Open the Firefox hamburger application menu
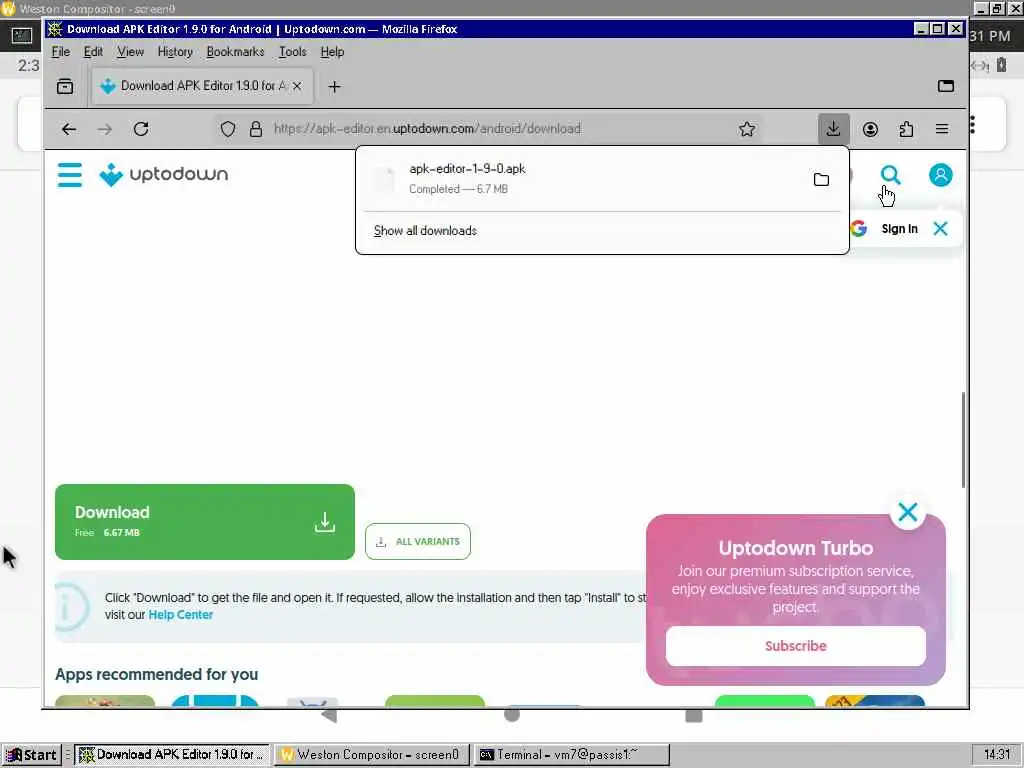This screenshot has height=768, width=1024. tap(942, 129)
